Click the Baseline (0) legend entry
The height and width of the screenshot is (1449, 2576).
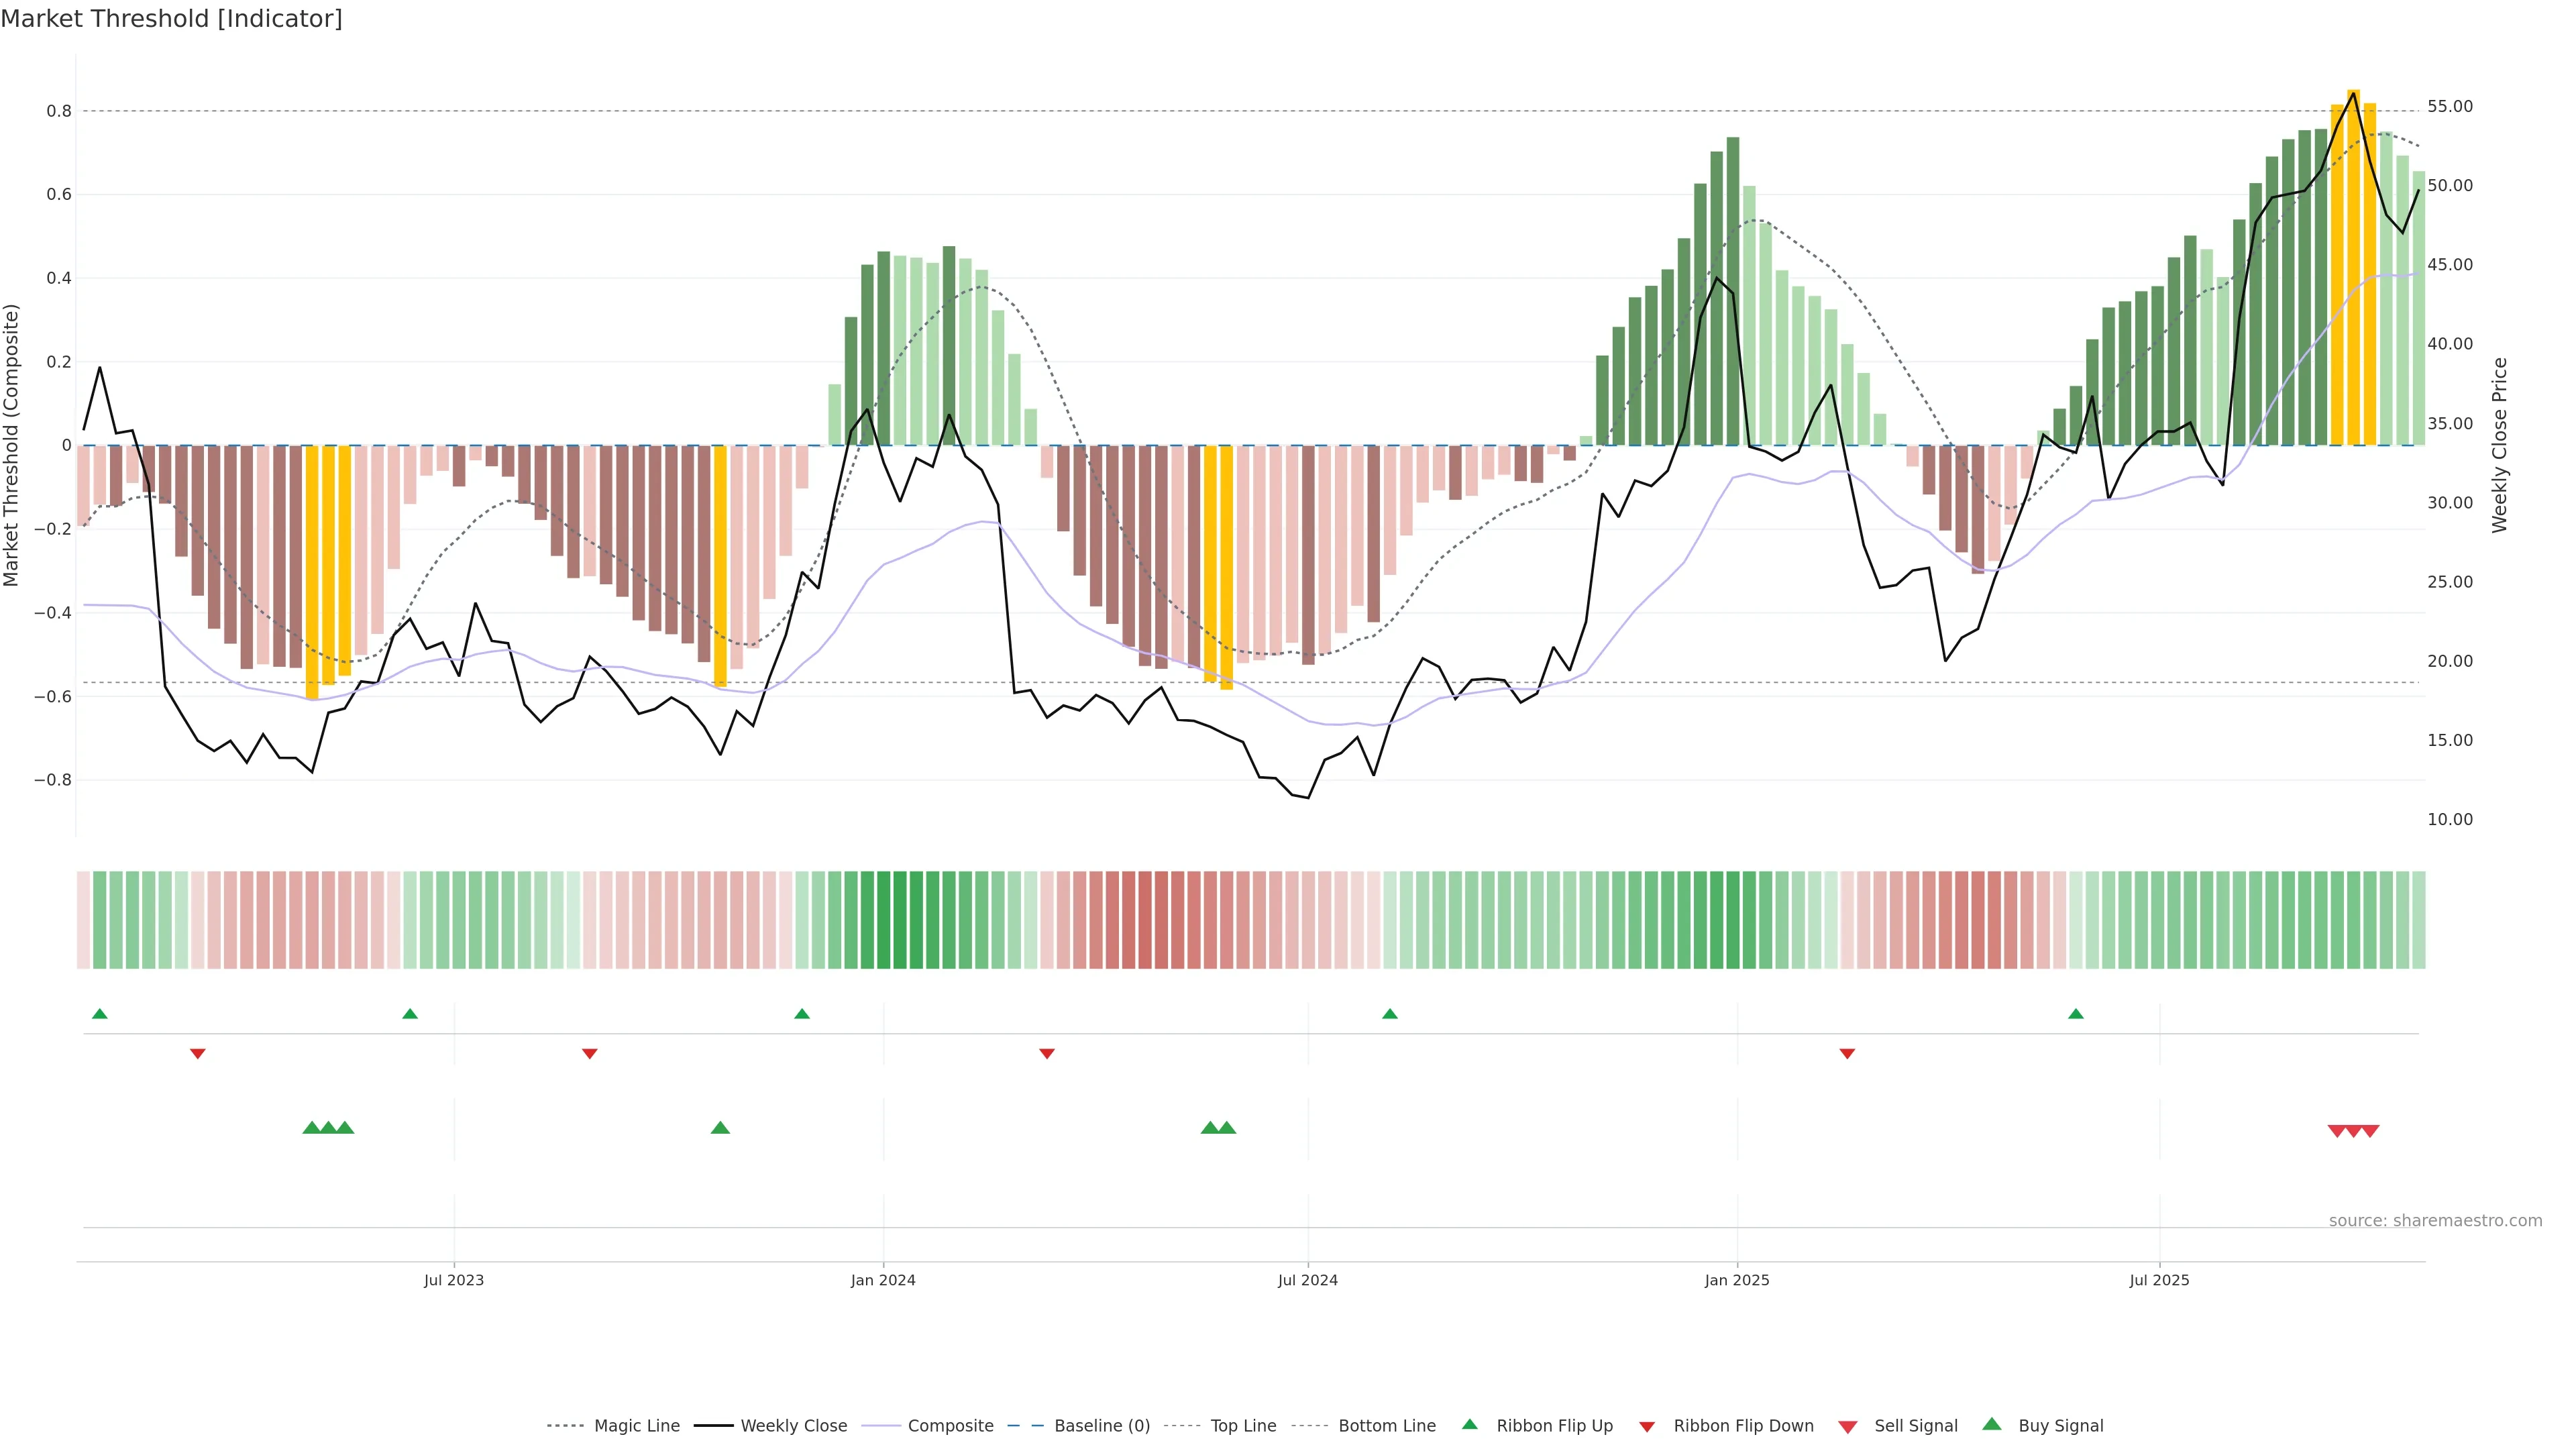1102,1426
